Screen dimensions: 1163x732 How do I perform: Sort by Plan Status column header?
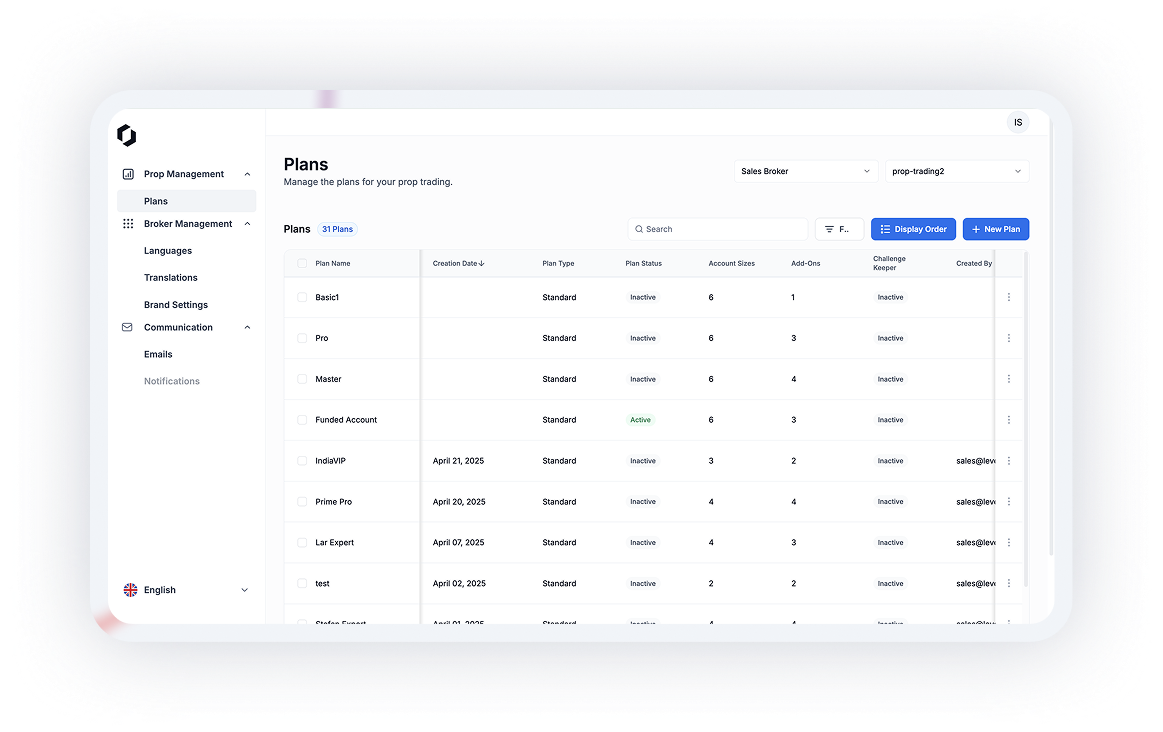click(643, 263)
